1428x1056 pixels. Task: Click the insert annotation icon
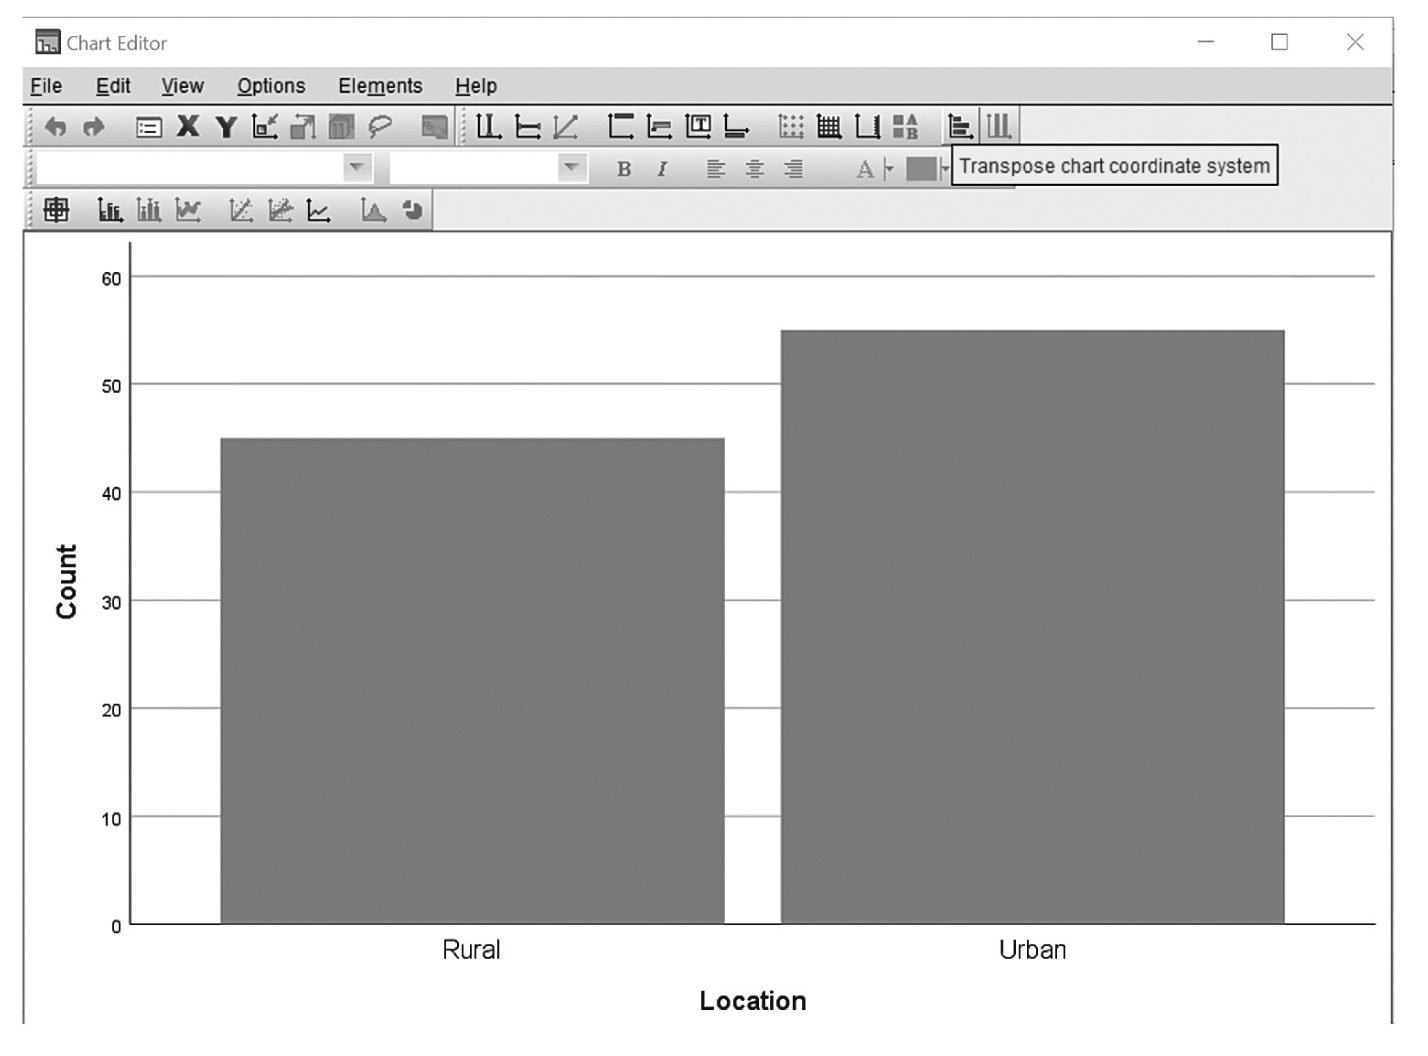pos(659,126)
